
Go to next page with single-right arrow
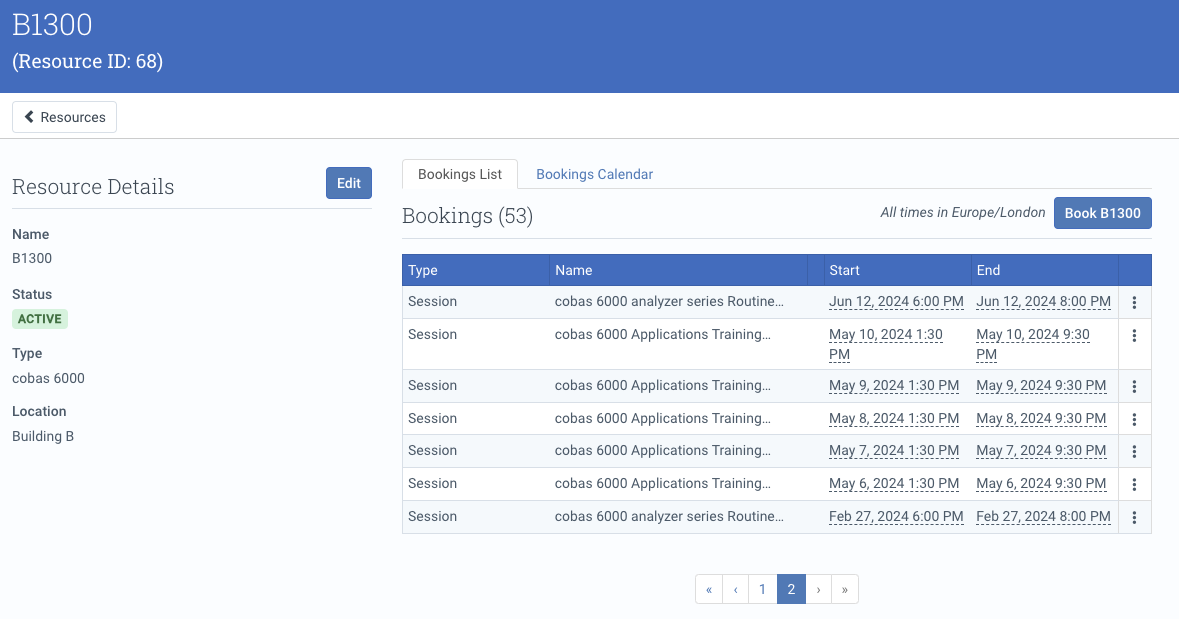[x=818, y=589]
